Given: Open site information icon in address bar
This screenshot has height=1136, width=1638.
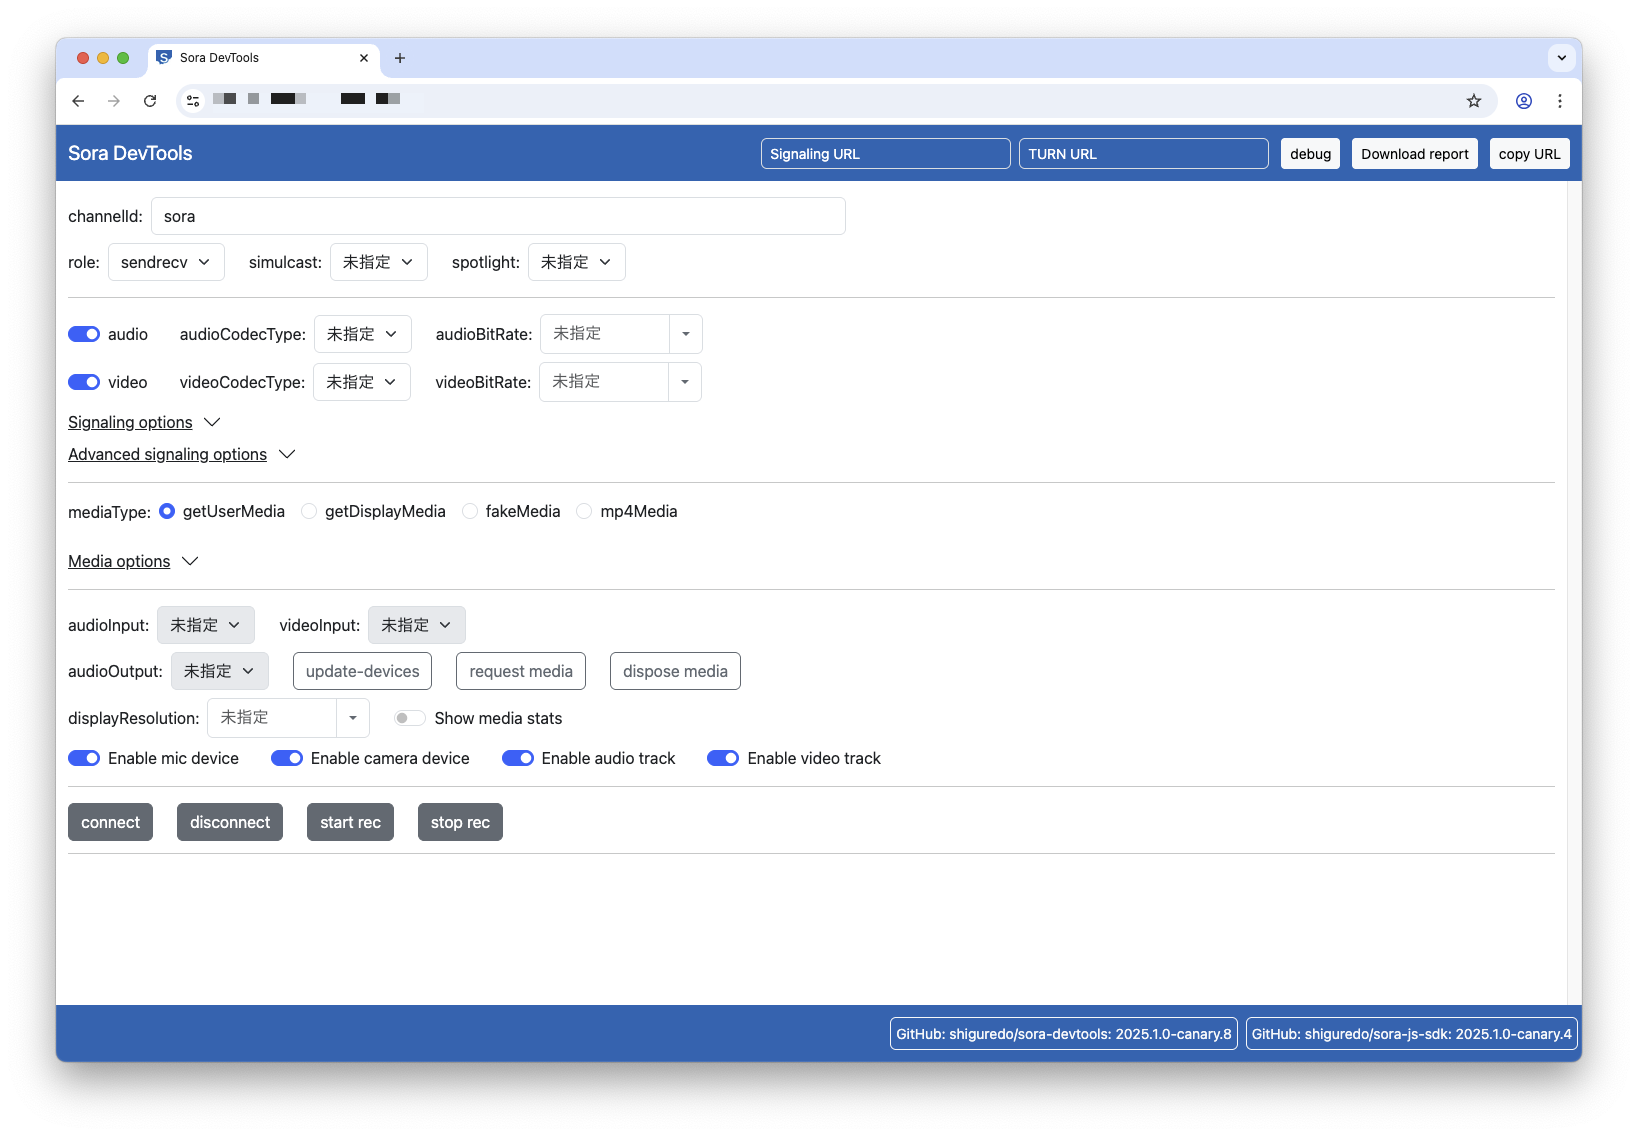Looking at the screenshot, I should (x=193, y=101).
